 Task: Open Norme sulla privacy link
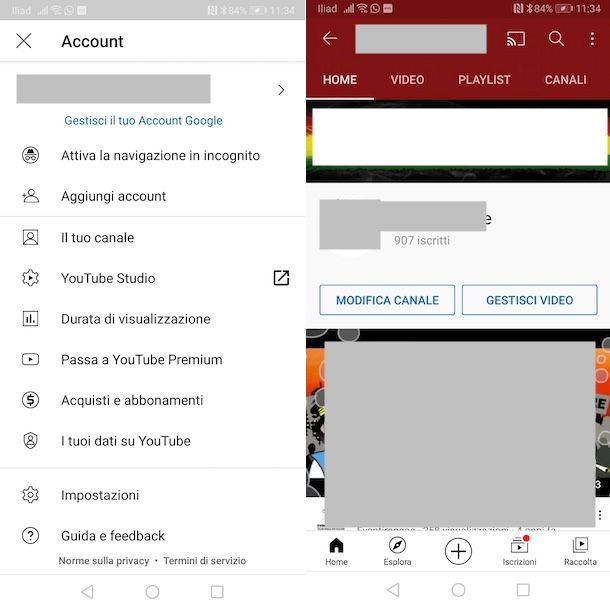pyautogui.click(x=104, y=561)
